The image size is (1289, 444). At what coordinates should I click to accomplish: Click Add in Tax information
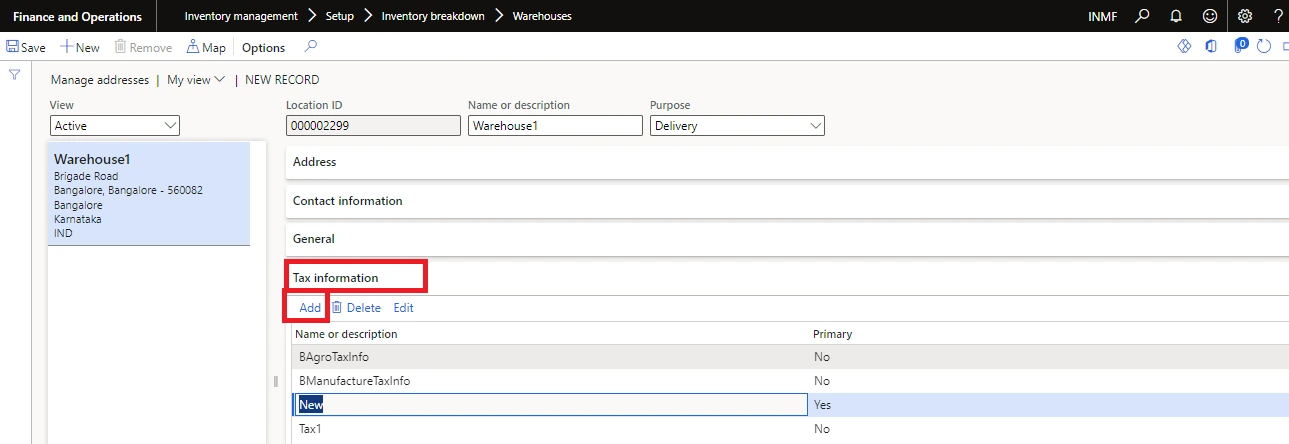(x=310, y=308)
